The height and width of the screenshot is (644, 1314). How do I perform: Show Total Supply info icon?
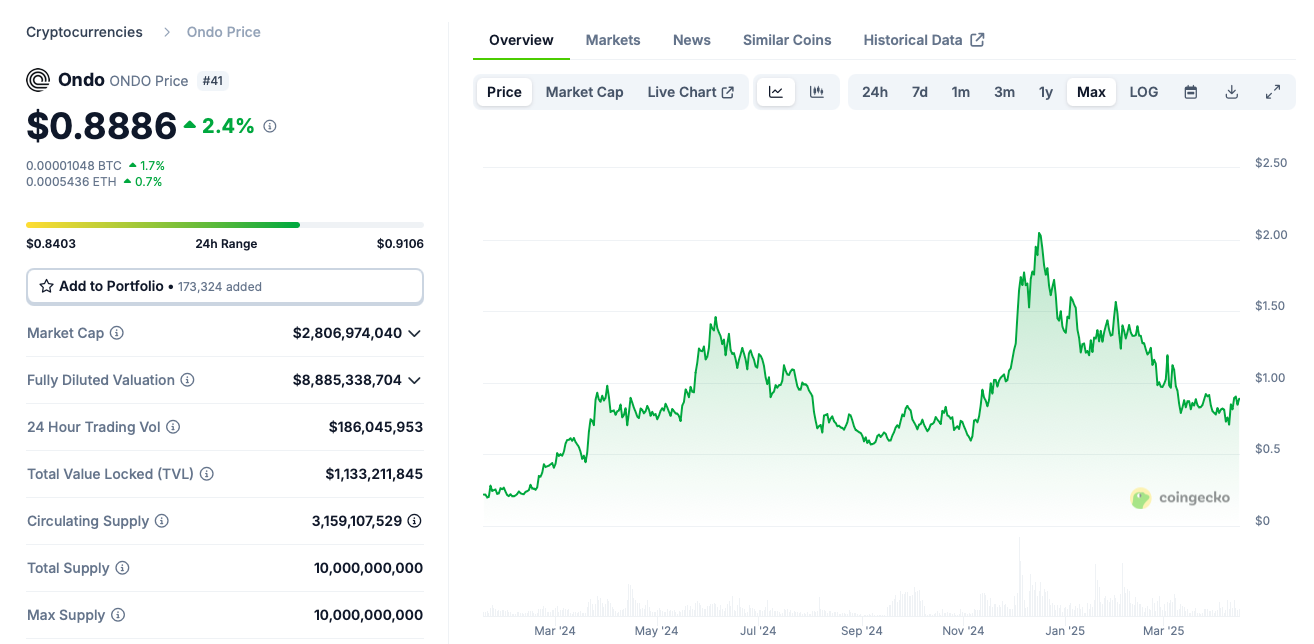tap(122, 568)
